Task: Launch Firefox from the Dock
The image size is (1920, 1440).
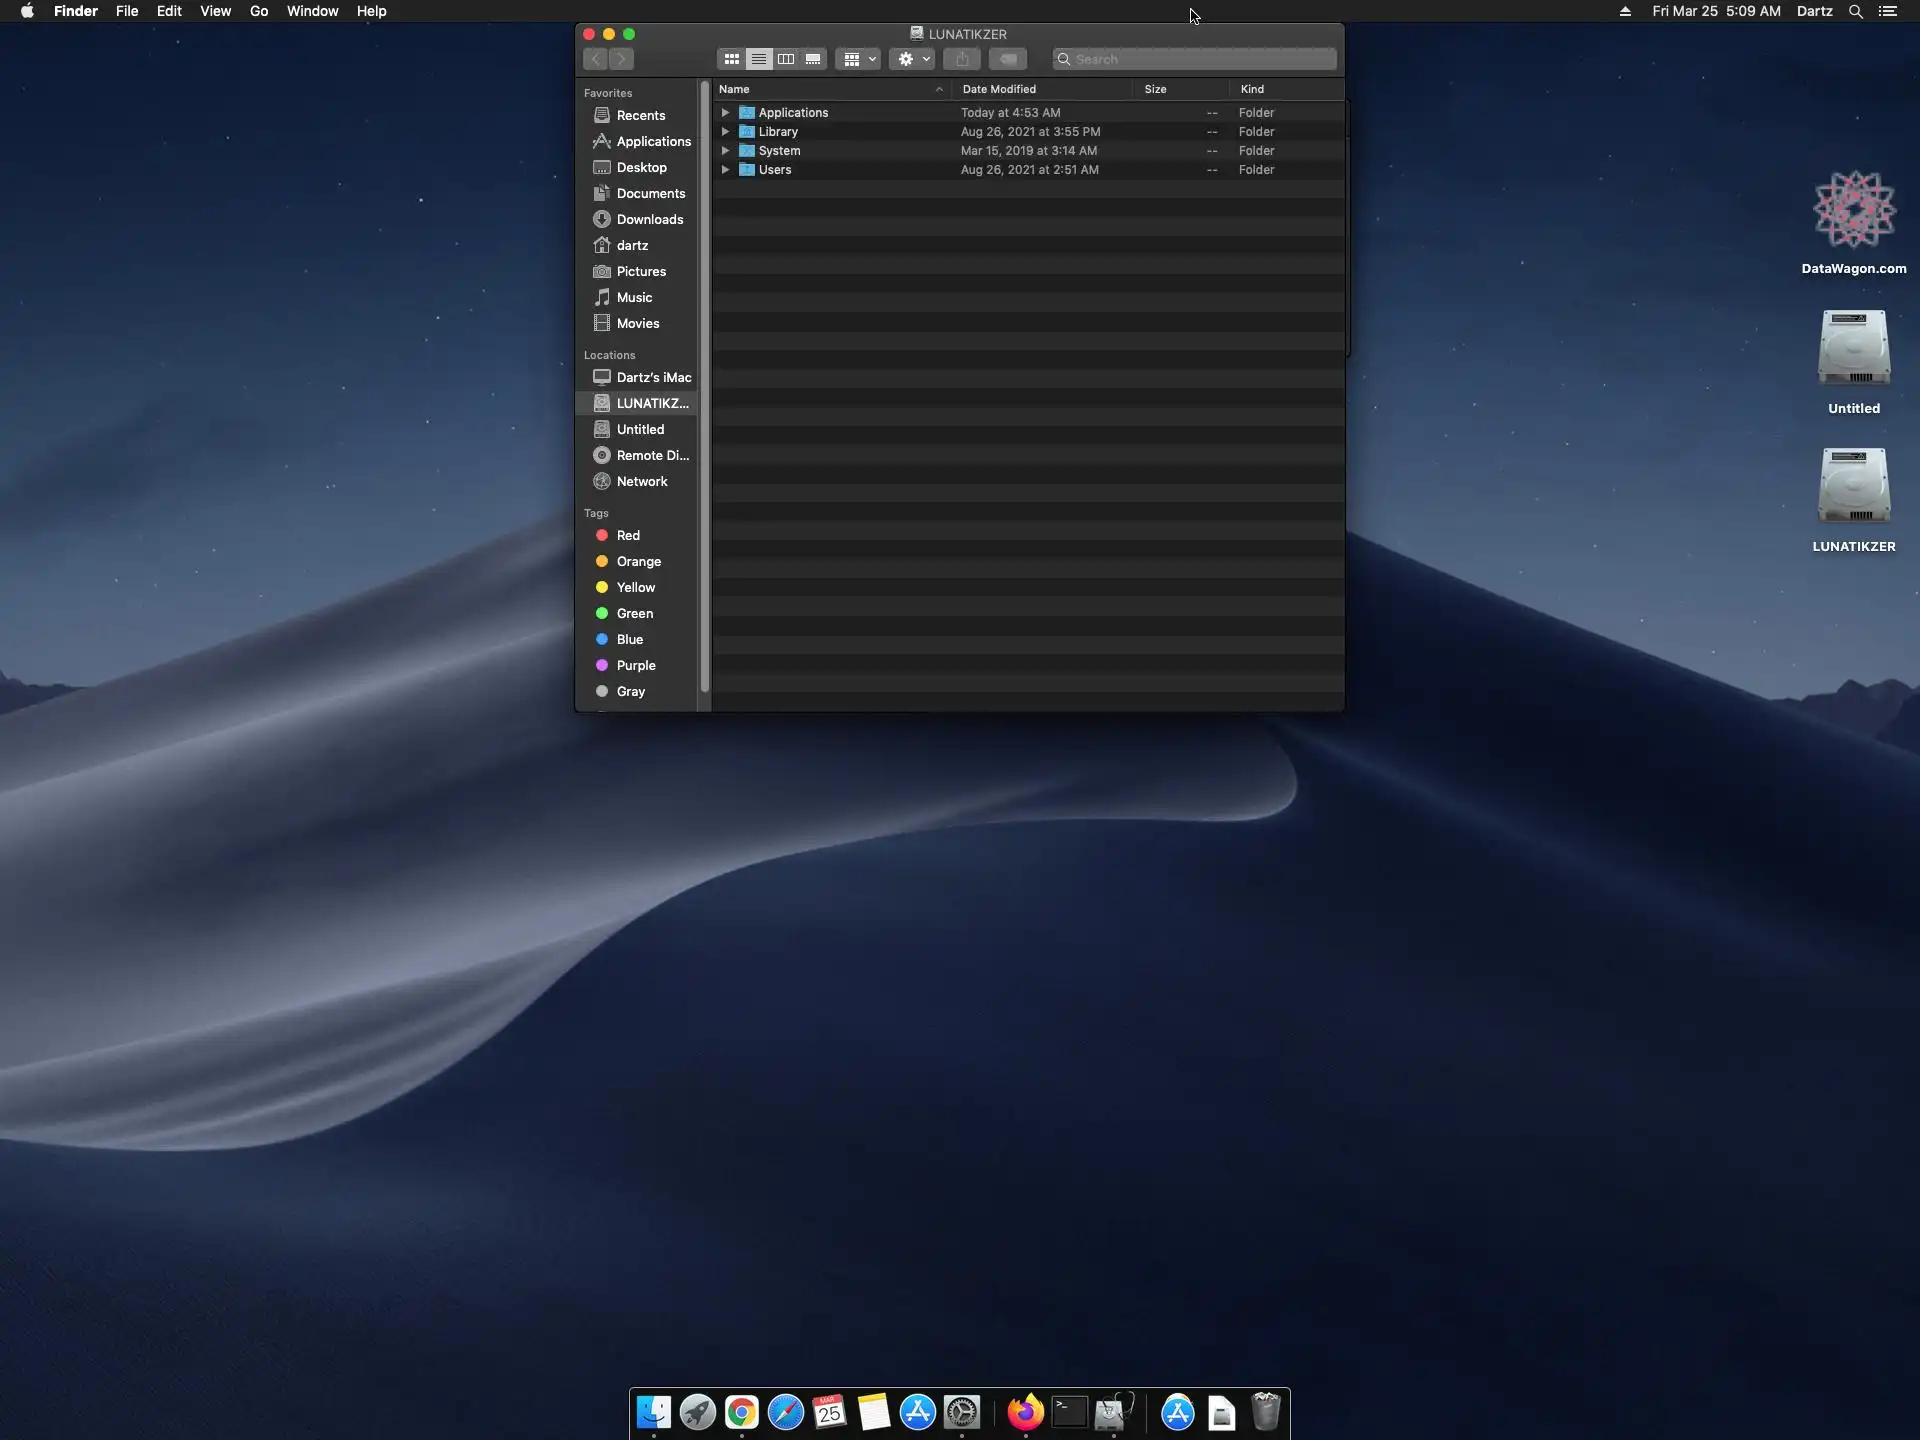Action: pos(1025,1412)
